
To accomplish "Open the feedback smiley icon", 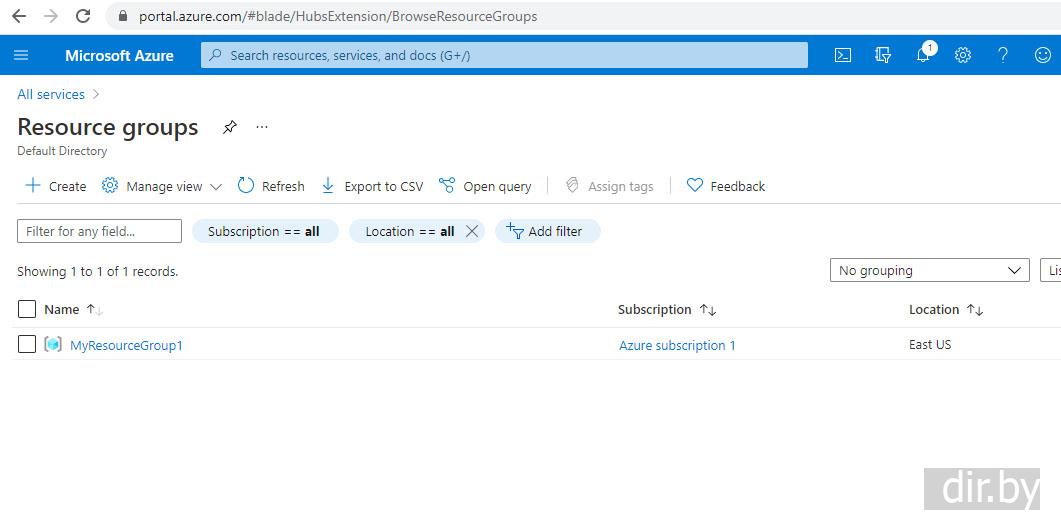I will click(x=1043, y=56).
